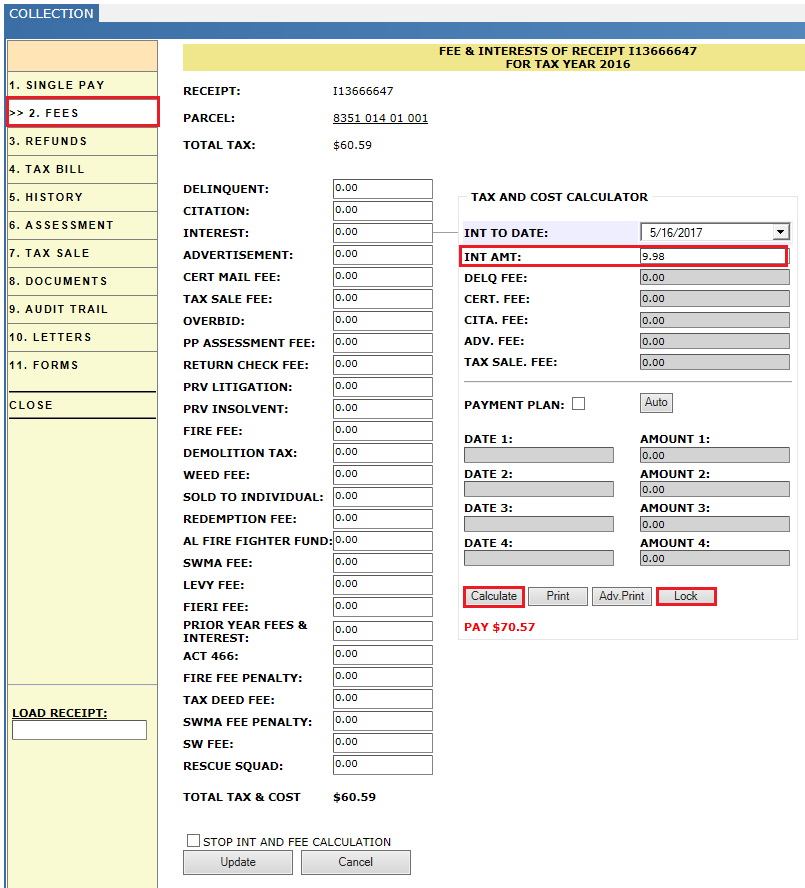This screenshot has height=888, width=805.
Task: Click the Advertisement amount field
Action: (382, 255)
